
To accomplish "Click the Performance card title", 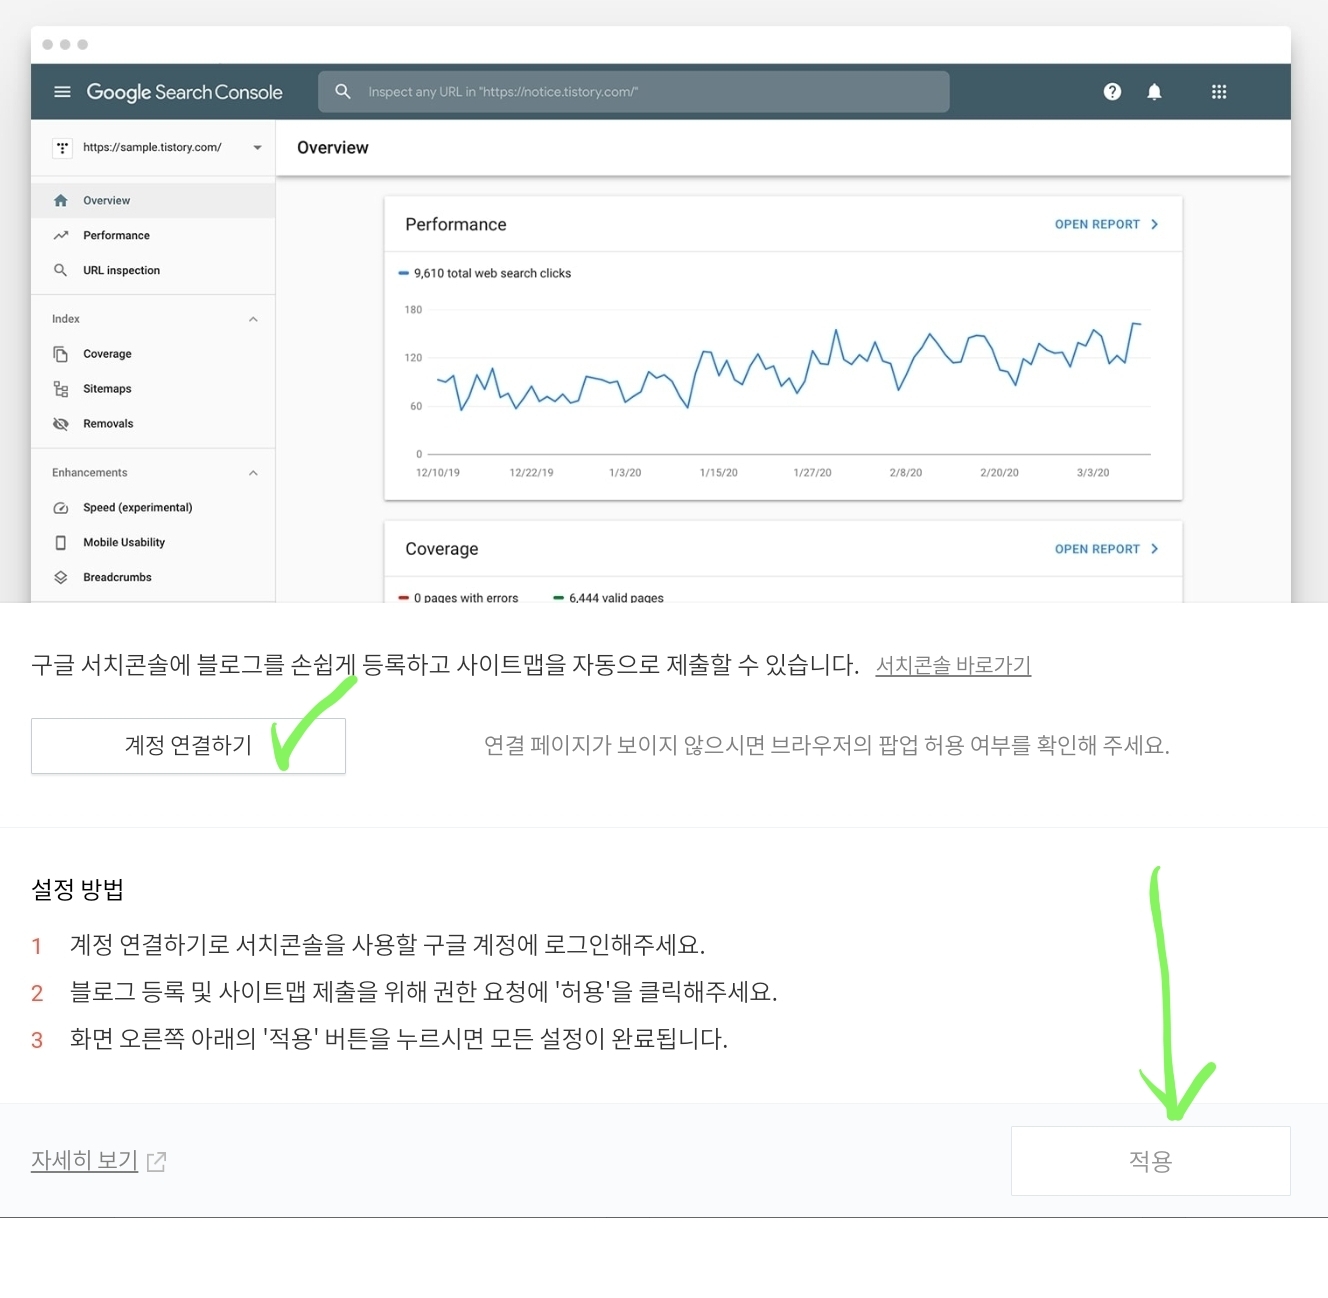I will (456, 225).
